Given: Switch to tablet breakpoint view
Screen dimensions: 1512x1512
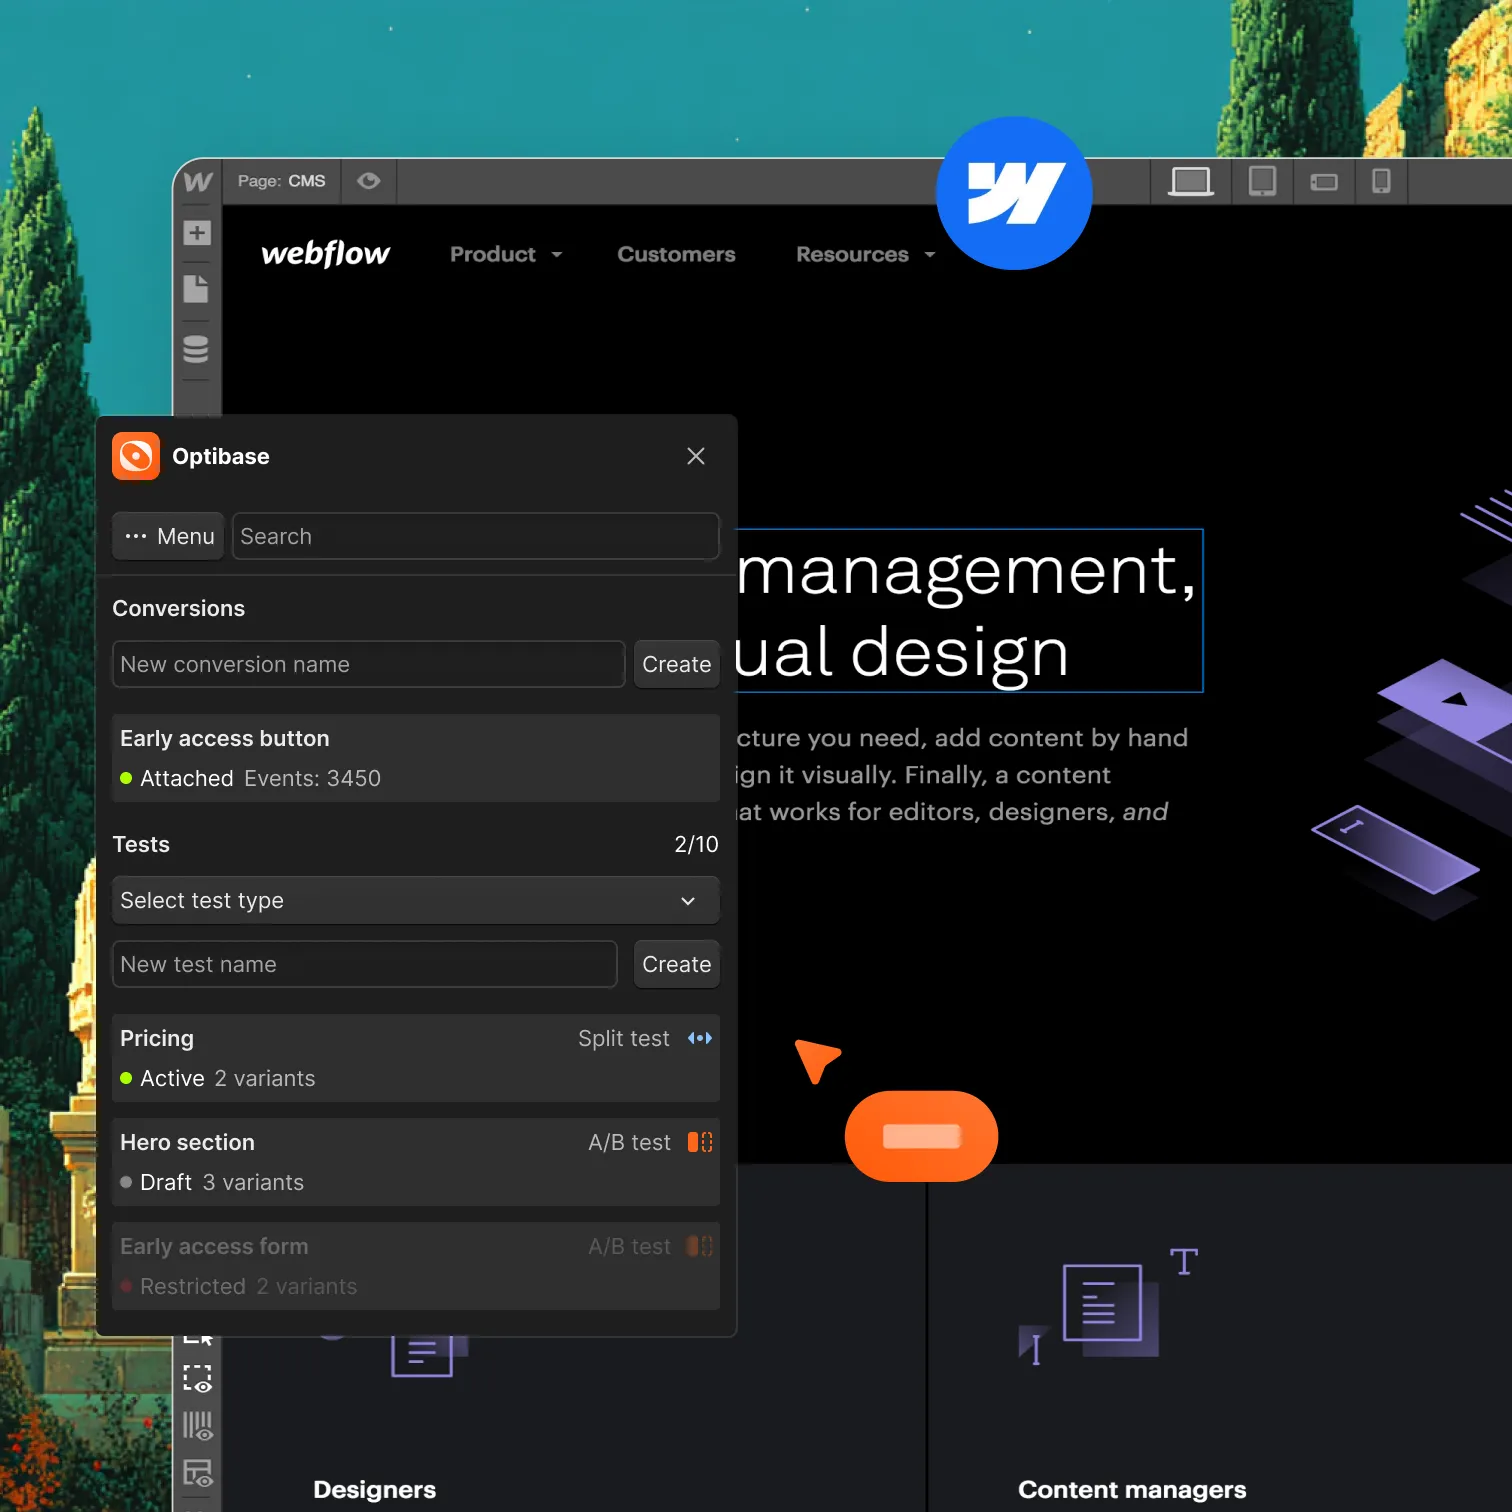Looking at the screenshot, I should point(1262,181).
